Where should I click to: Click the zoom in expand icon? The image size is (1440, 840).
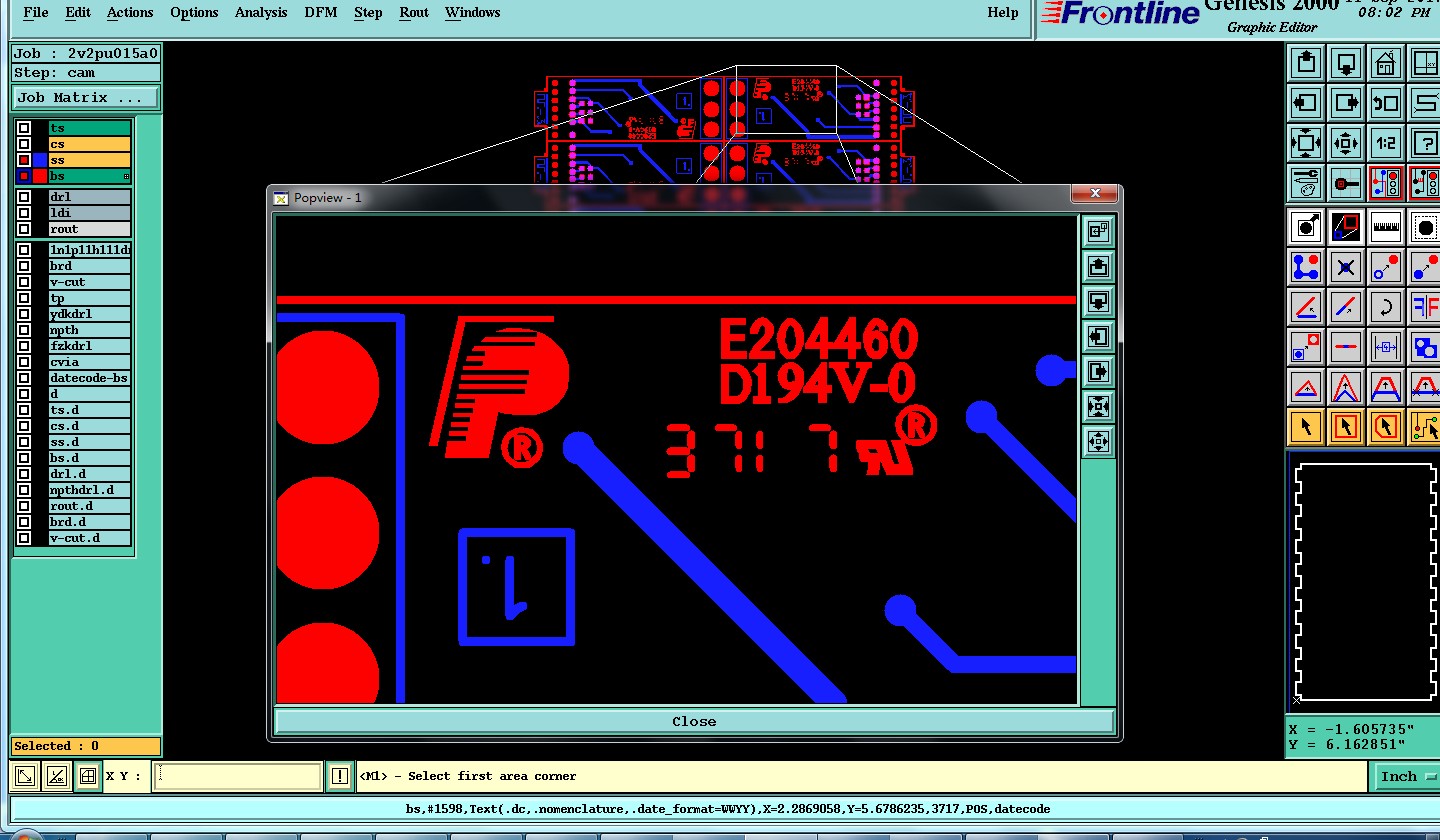click(x=1306, y=143)
